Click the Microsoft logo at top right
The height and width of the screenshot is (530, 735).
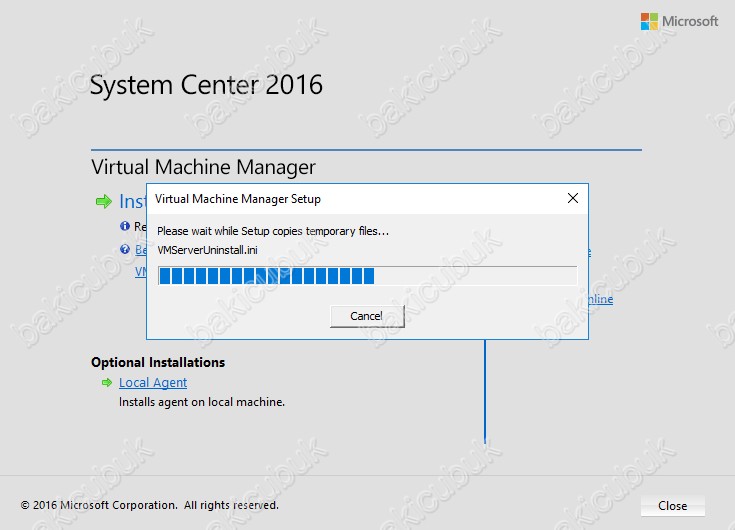coord(679,21)
